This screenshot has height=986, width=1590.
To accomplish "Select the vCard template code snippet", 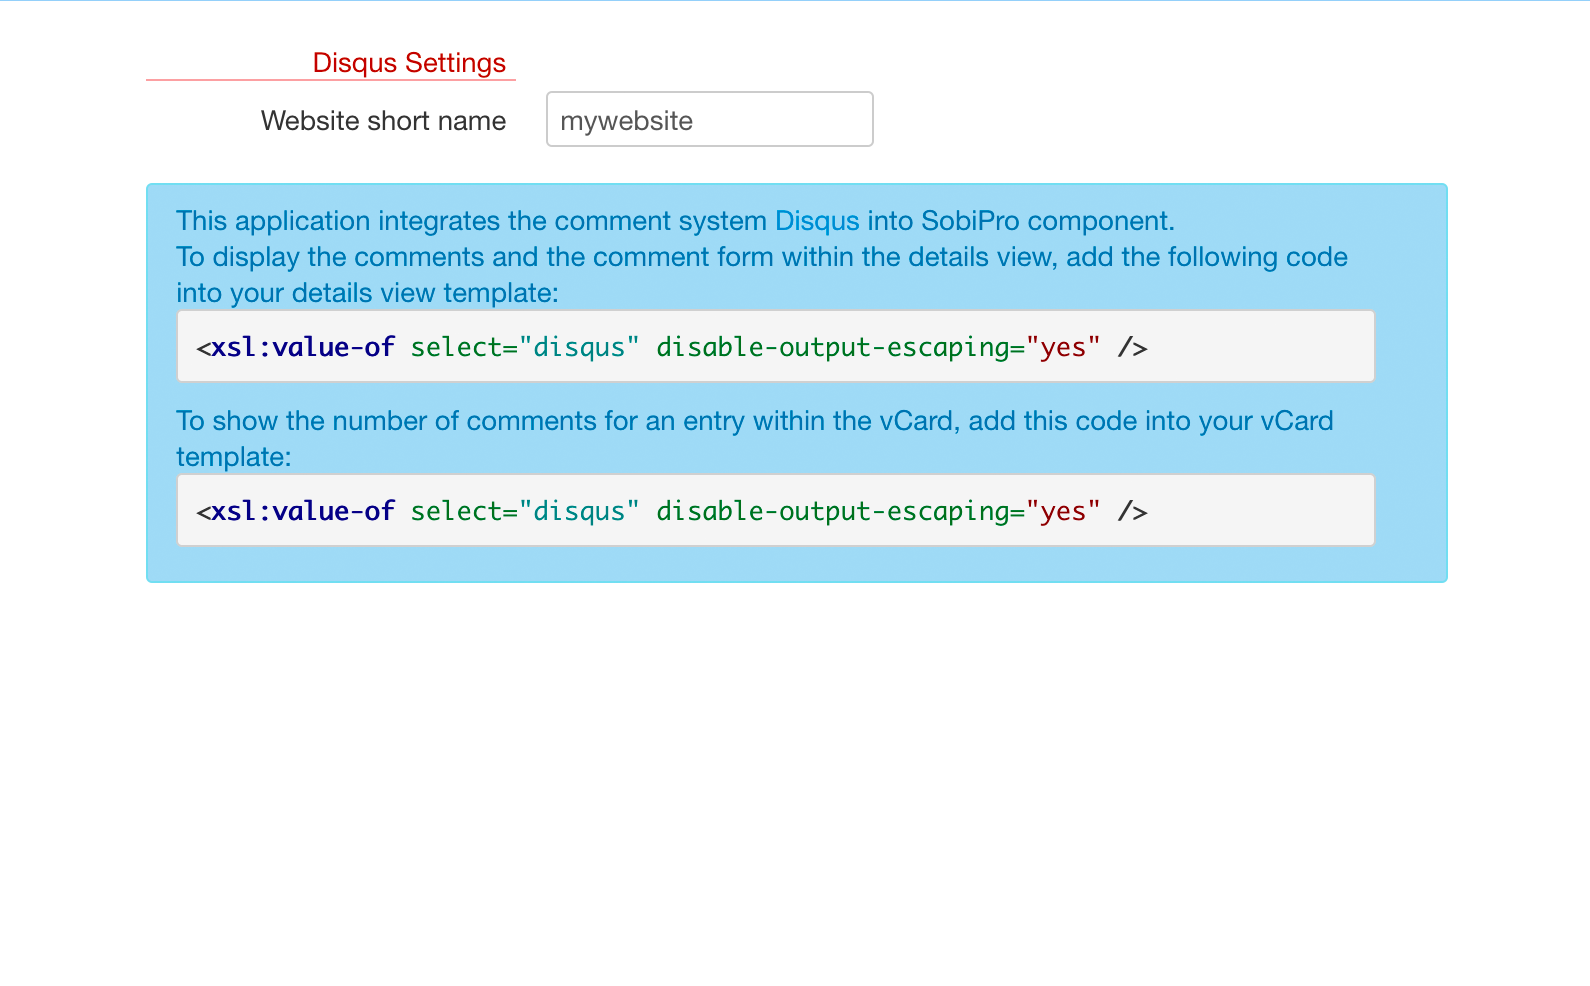I will pyautogui.click(x=775, y=510).
